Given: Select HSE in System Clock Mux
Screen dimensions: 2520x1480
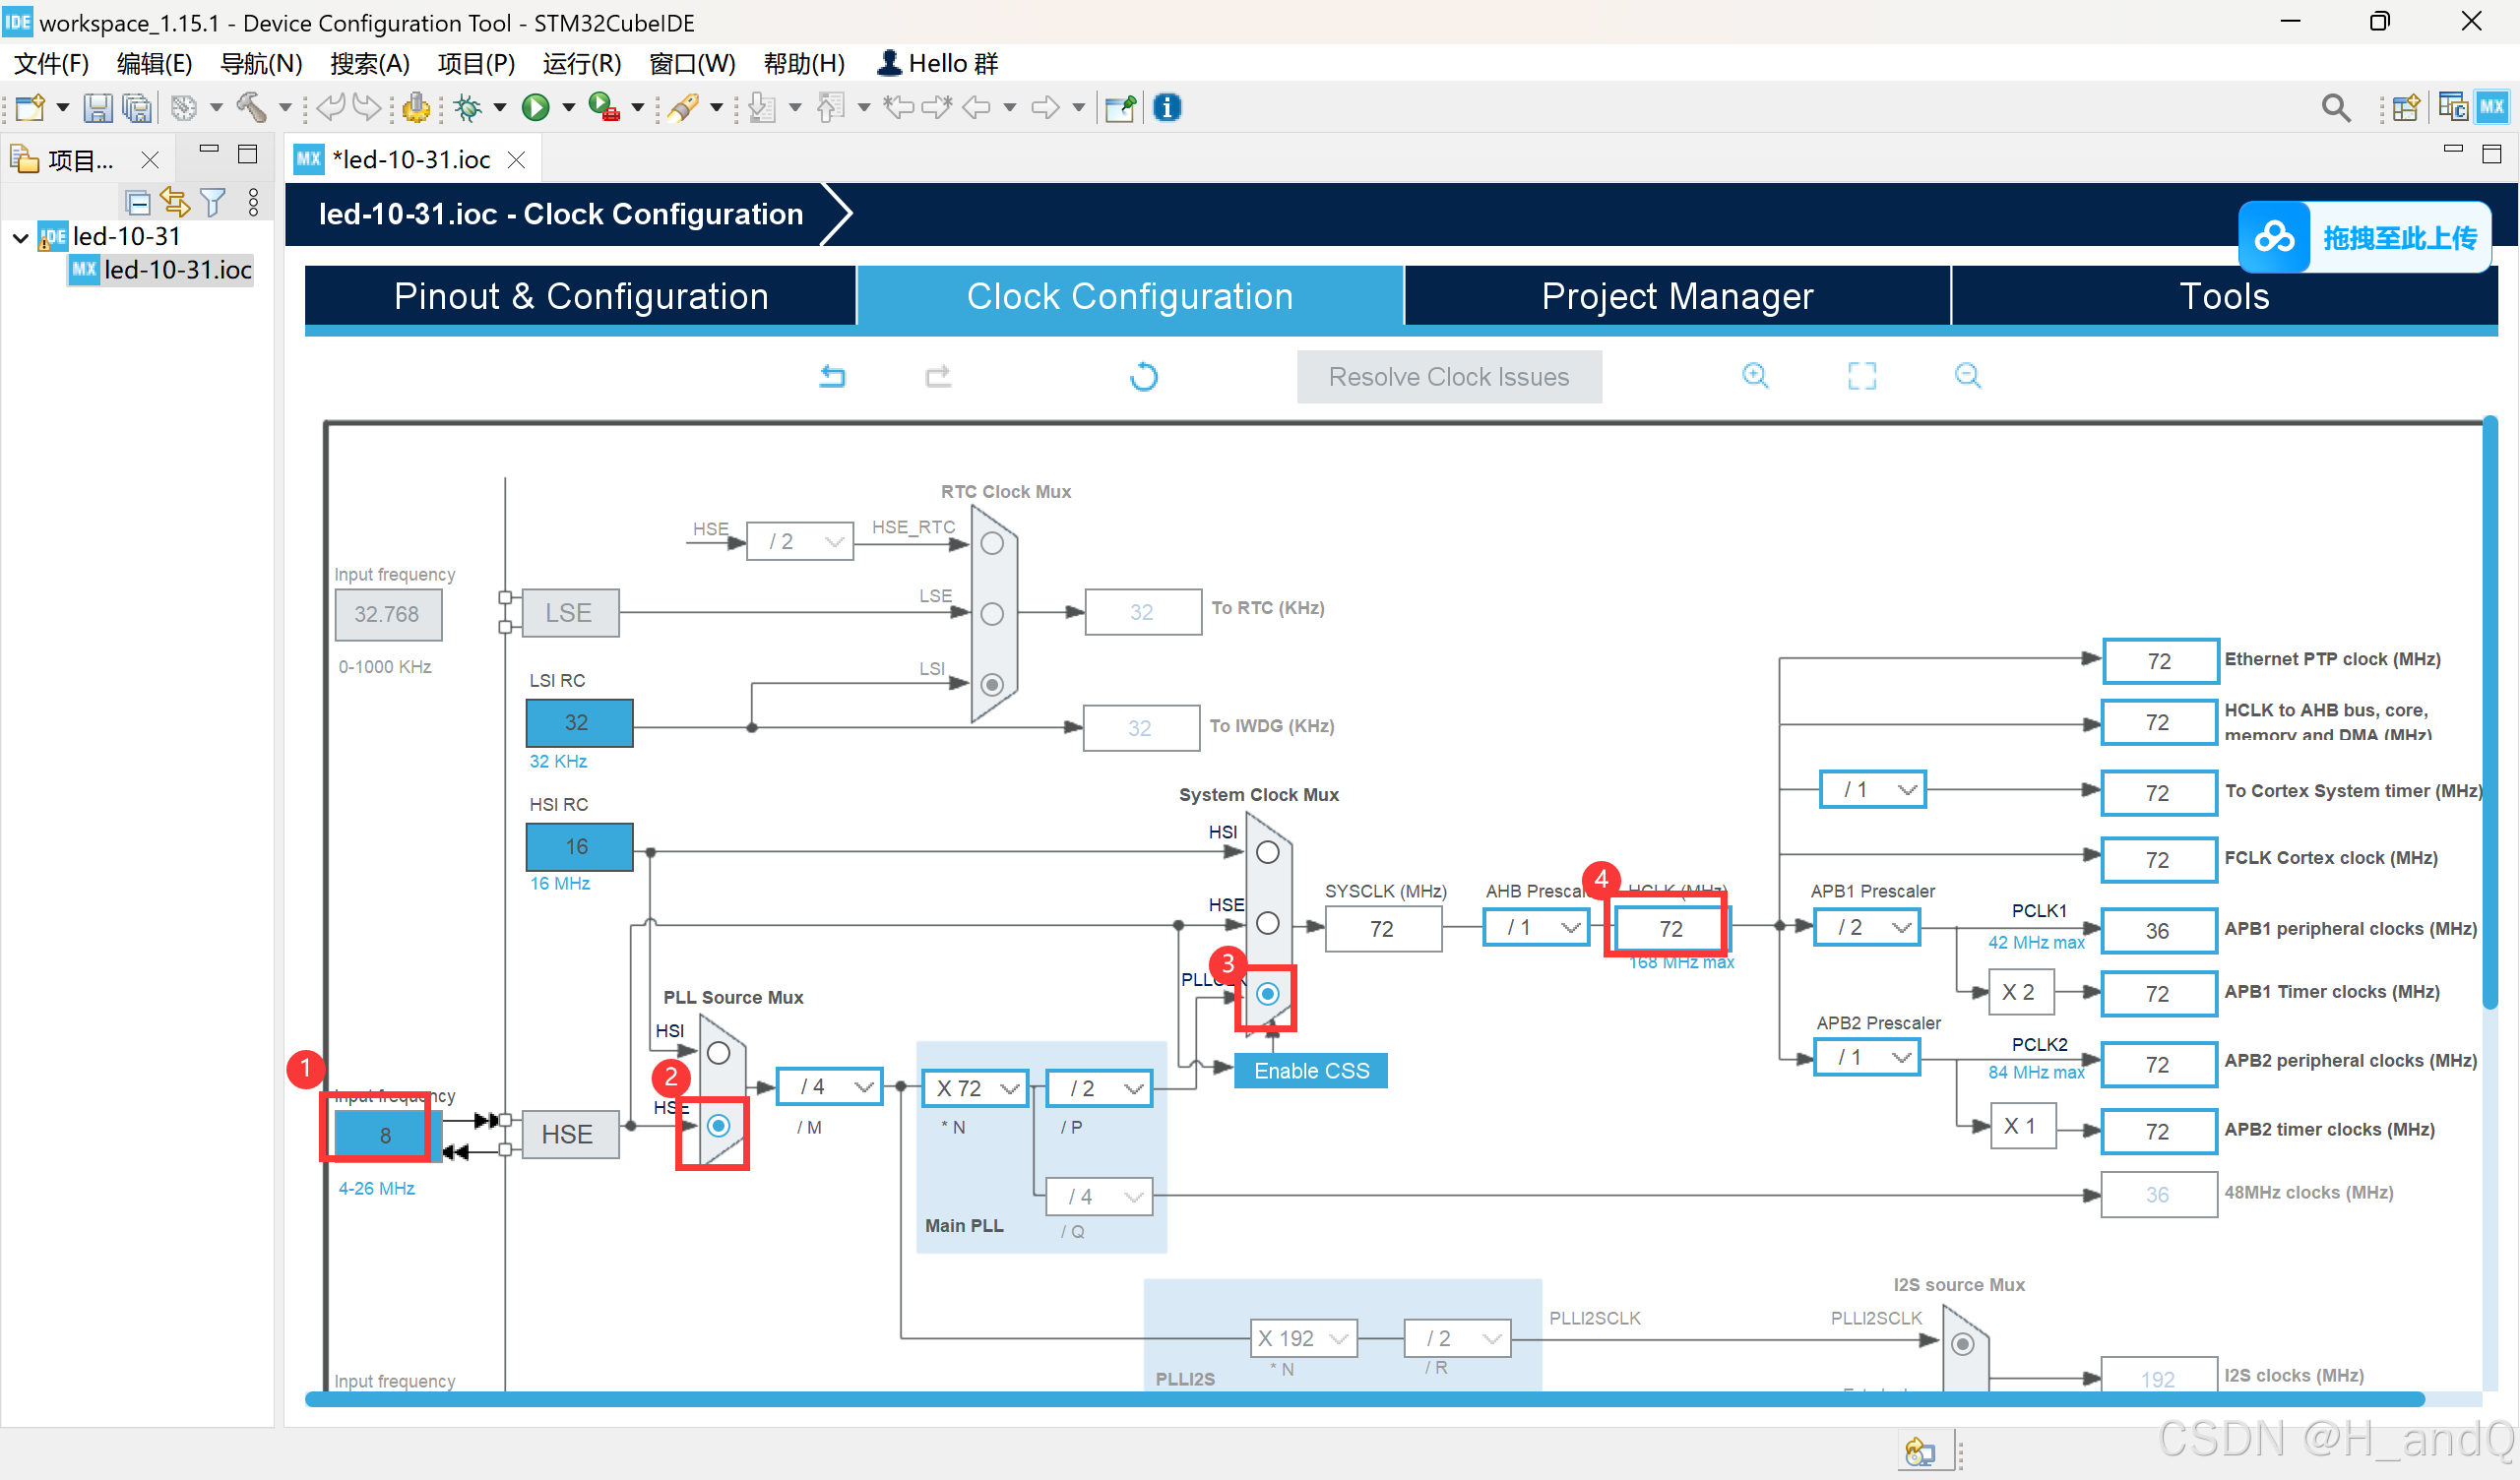Looking at the screenshot, I should point(1267,923).
